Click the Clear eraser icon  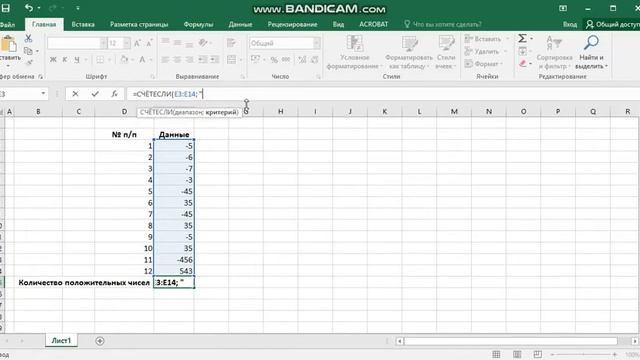[x=522, y=63]
